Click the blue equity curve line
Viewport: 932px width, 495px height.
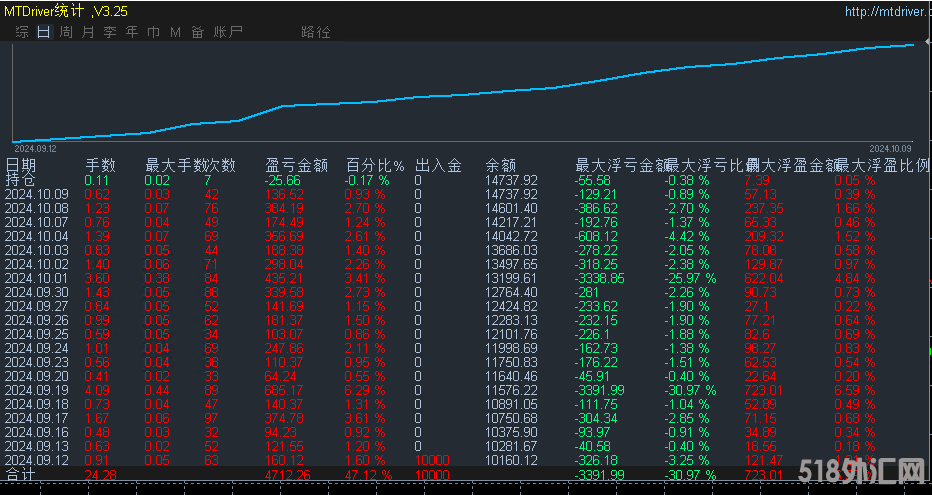pos(464,95)
